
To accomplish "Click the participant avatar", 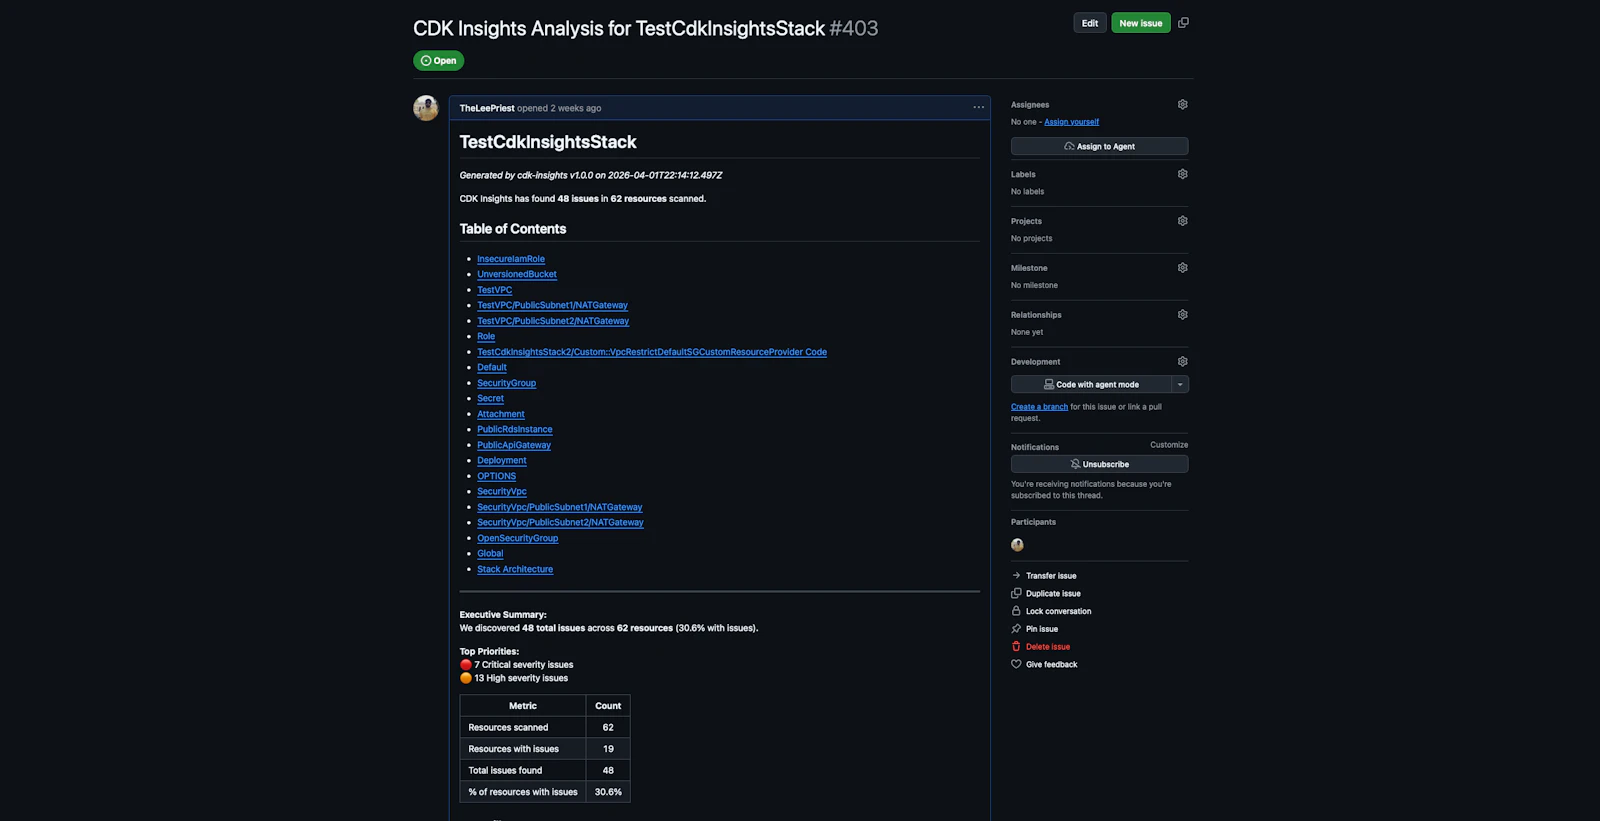I will pos(1017,545).
